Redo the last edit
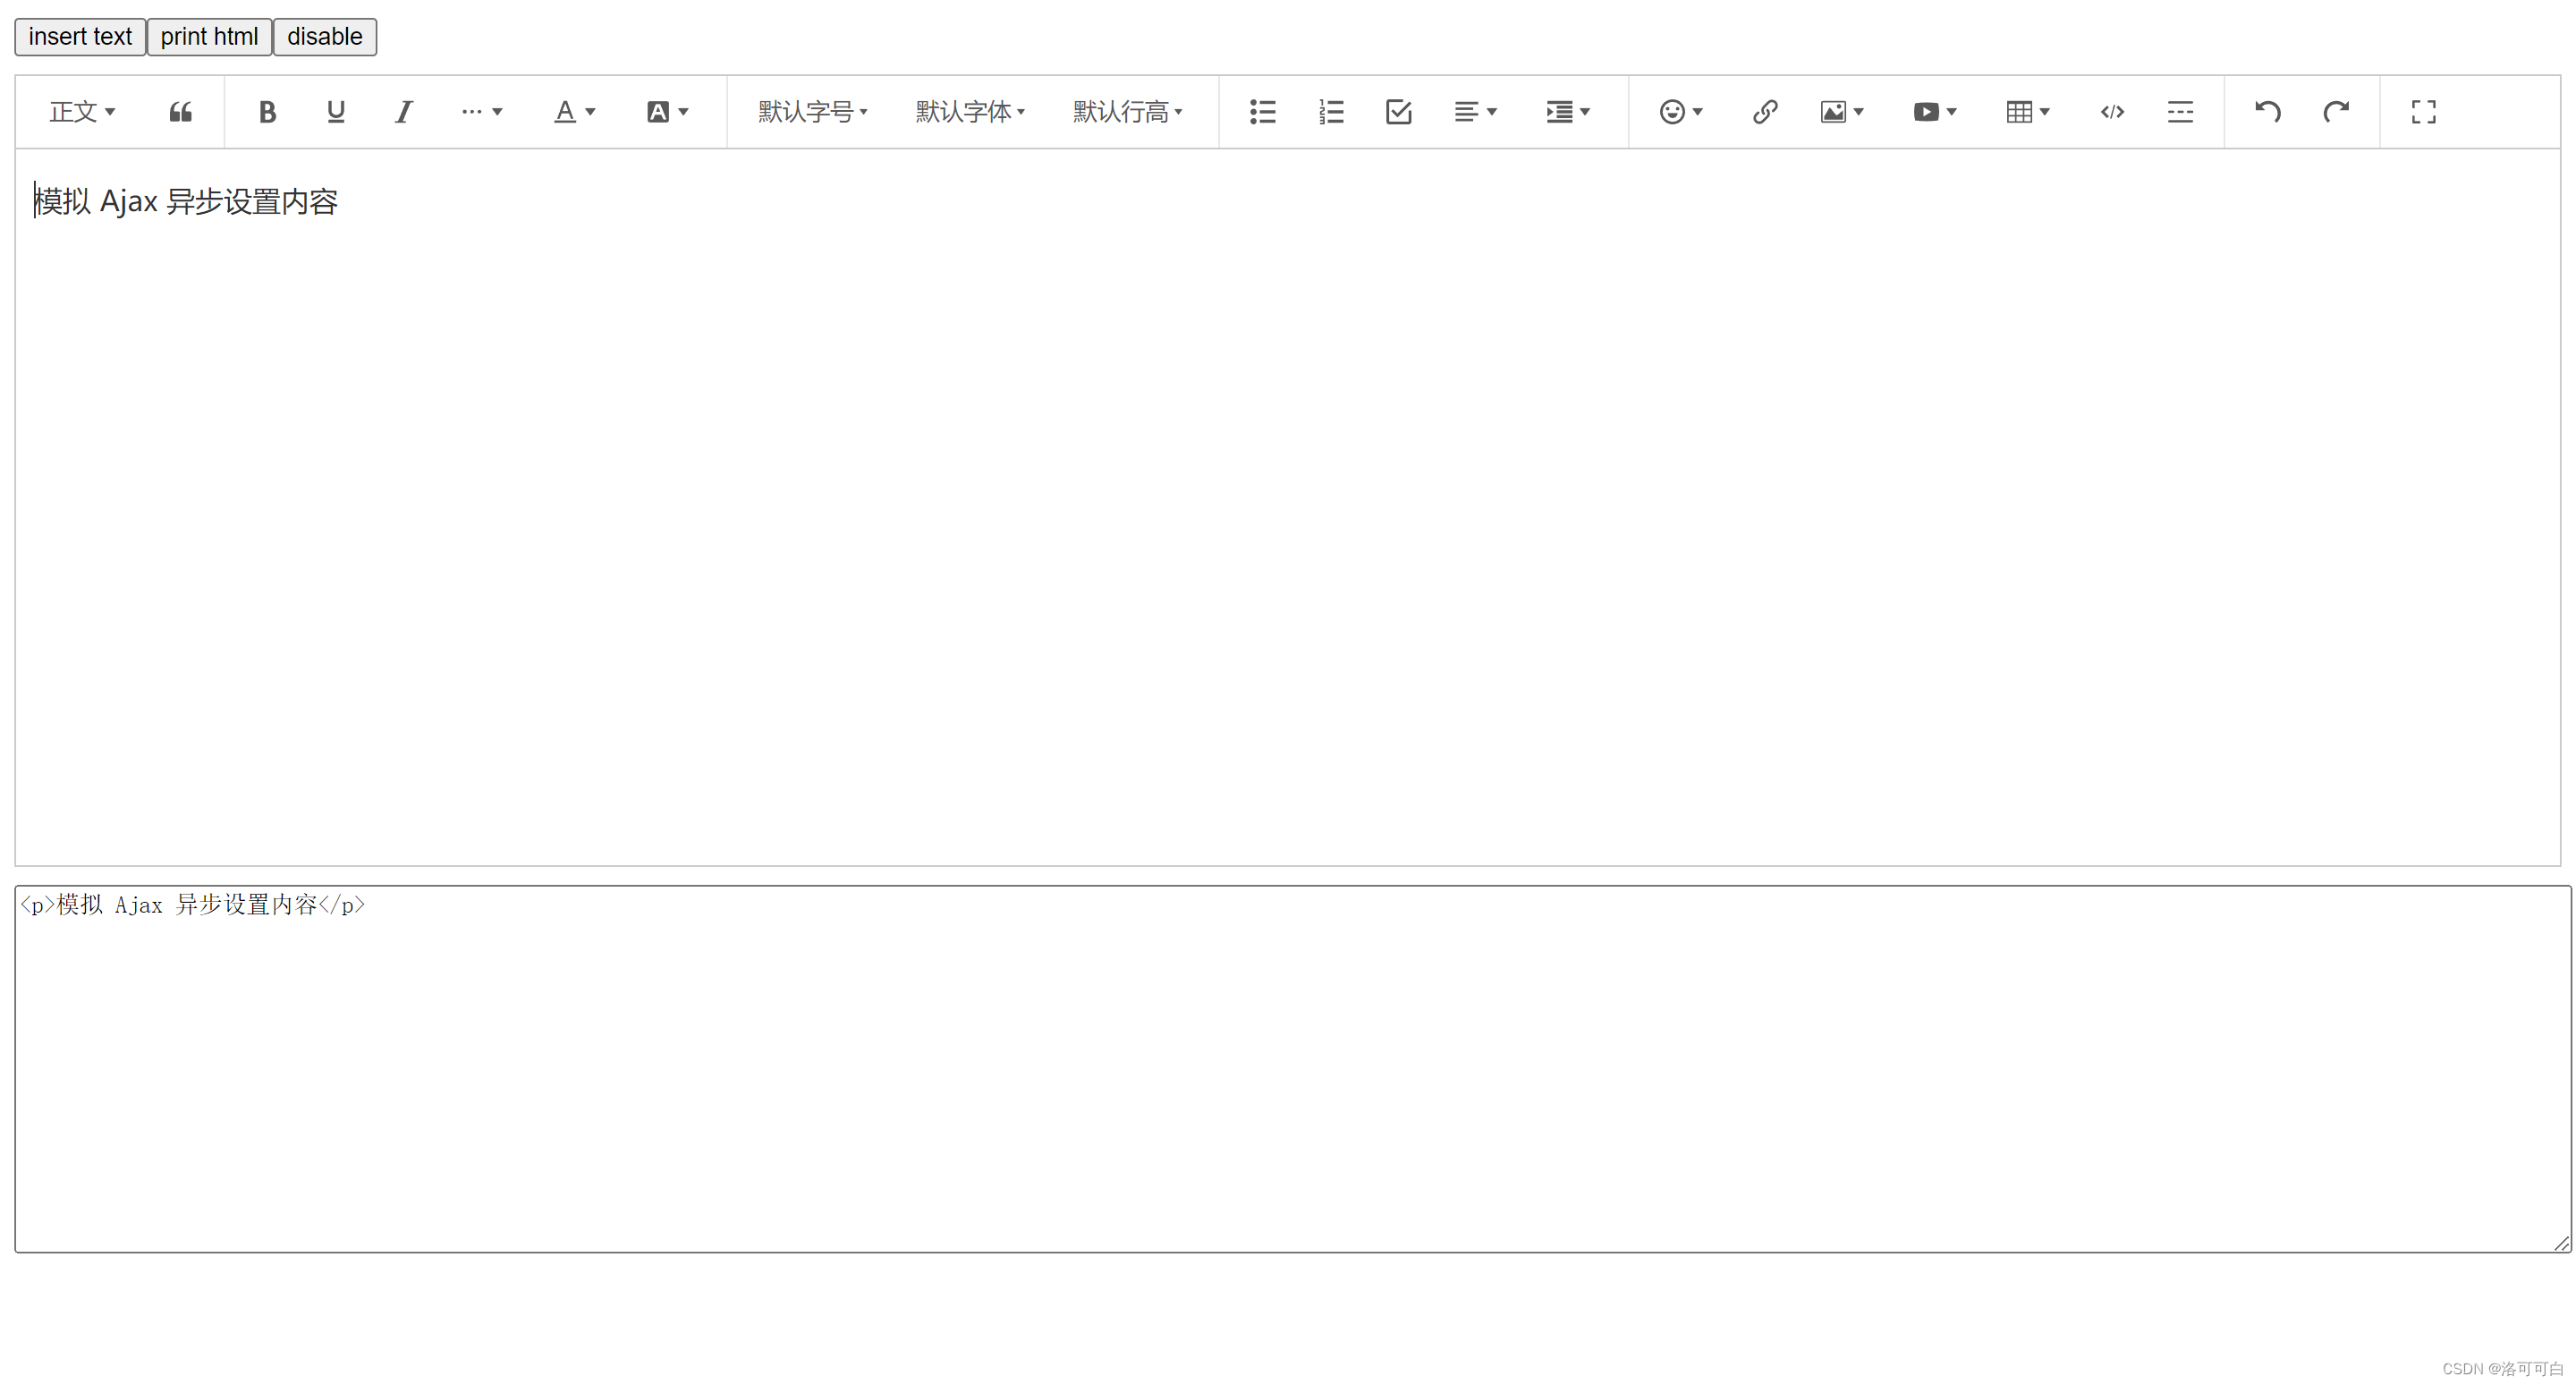 [x=2336, y=112]
